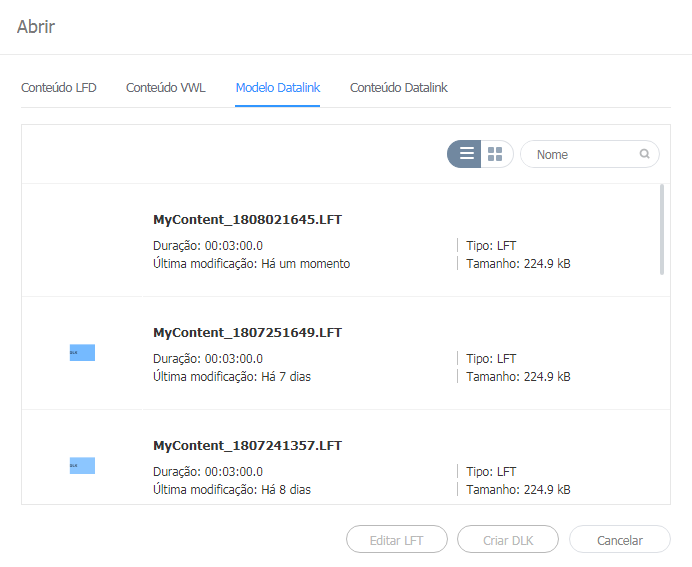
Task: Click the empty thumbnail of first item
Action: 82,240
